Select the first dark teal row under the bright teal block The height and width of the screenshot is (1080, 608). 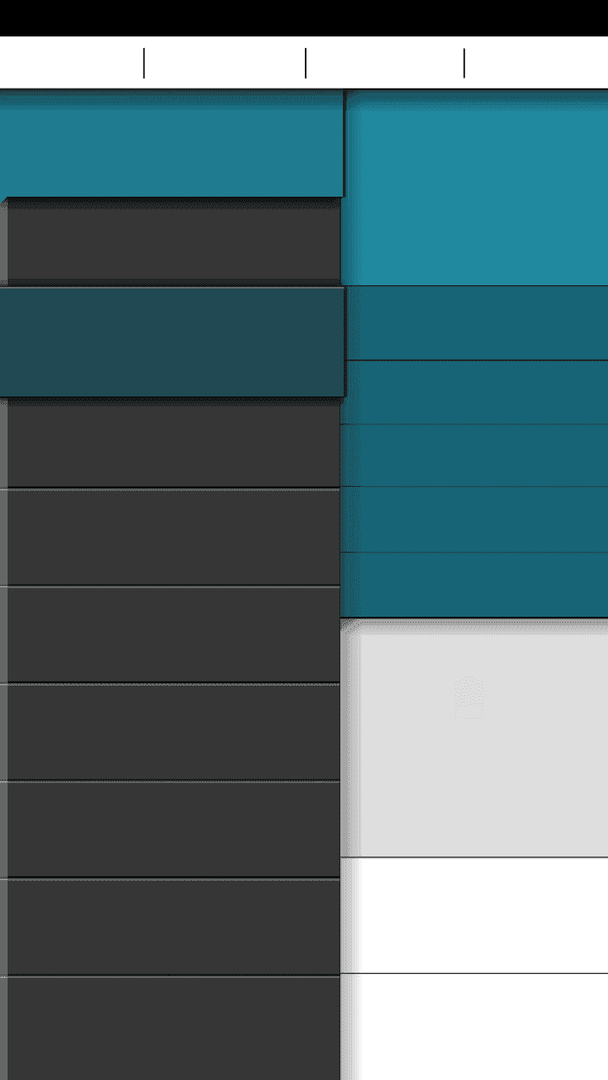(x=475, y=323)
